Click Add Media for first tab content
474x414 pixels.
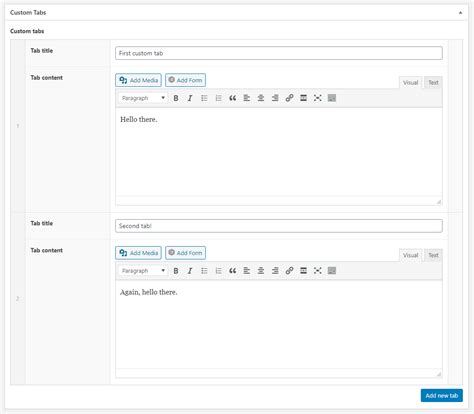click(138, 80)
